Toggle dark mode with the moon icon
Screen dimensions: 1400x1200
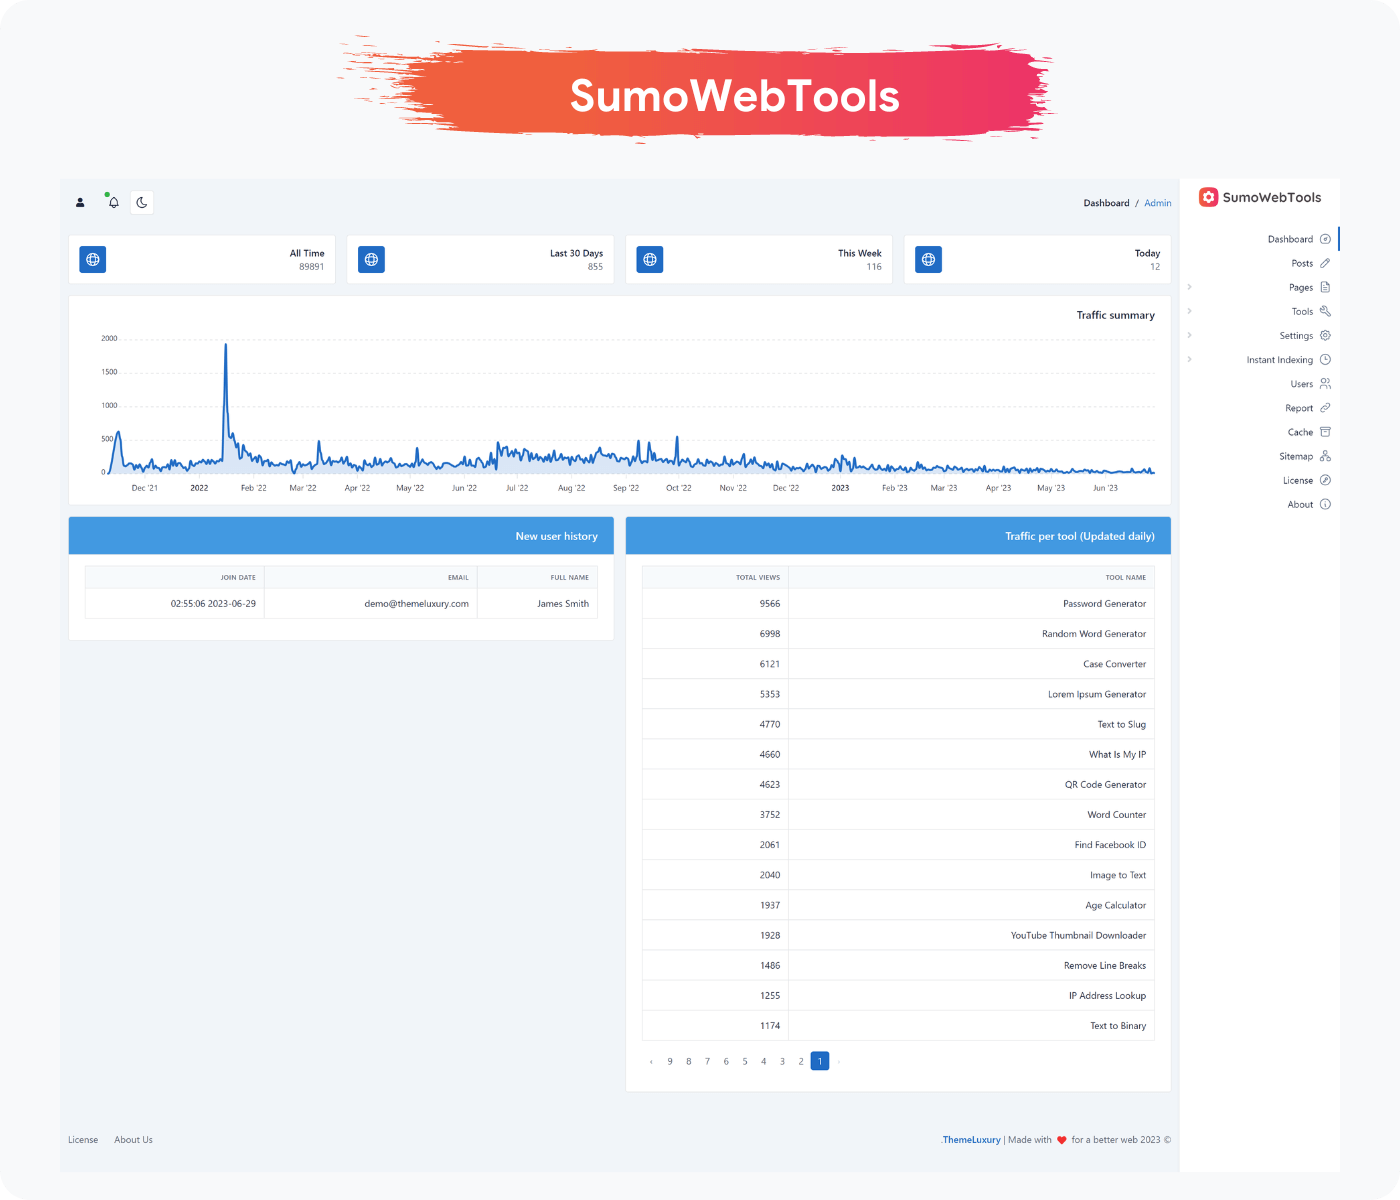point(142,202)
